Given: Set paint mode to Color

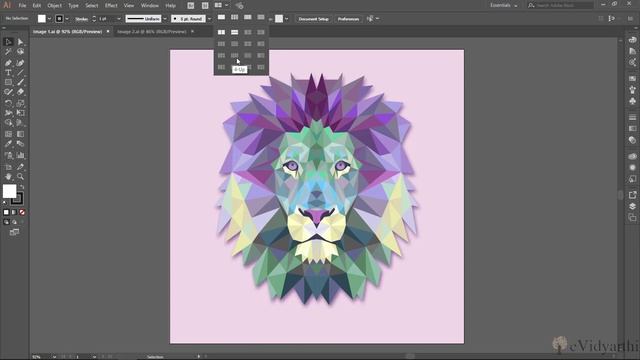Looking at the screenshot, I should click(x=6, y=212).
